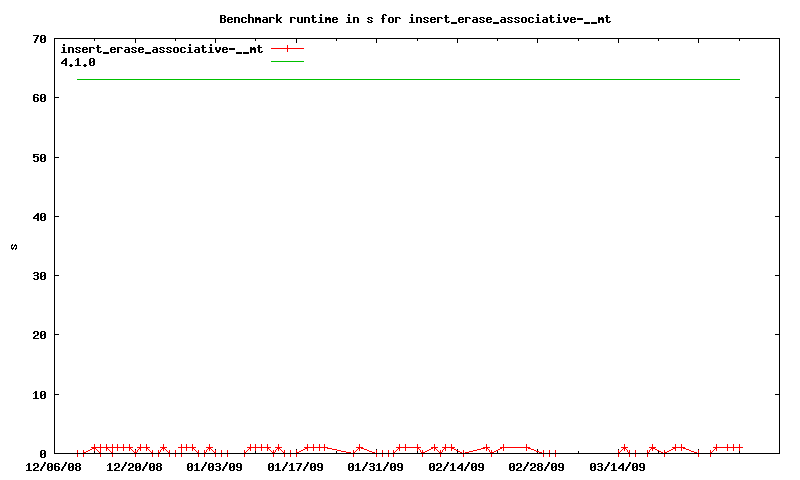Click the 30 y-axis tick label

click(40, 276)
